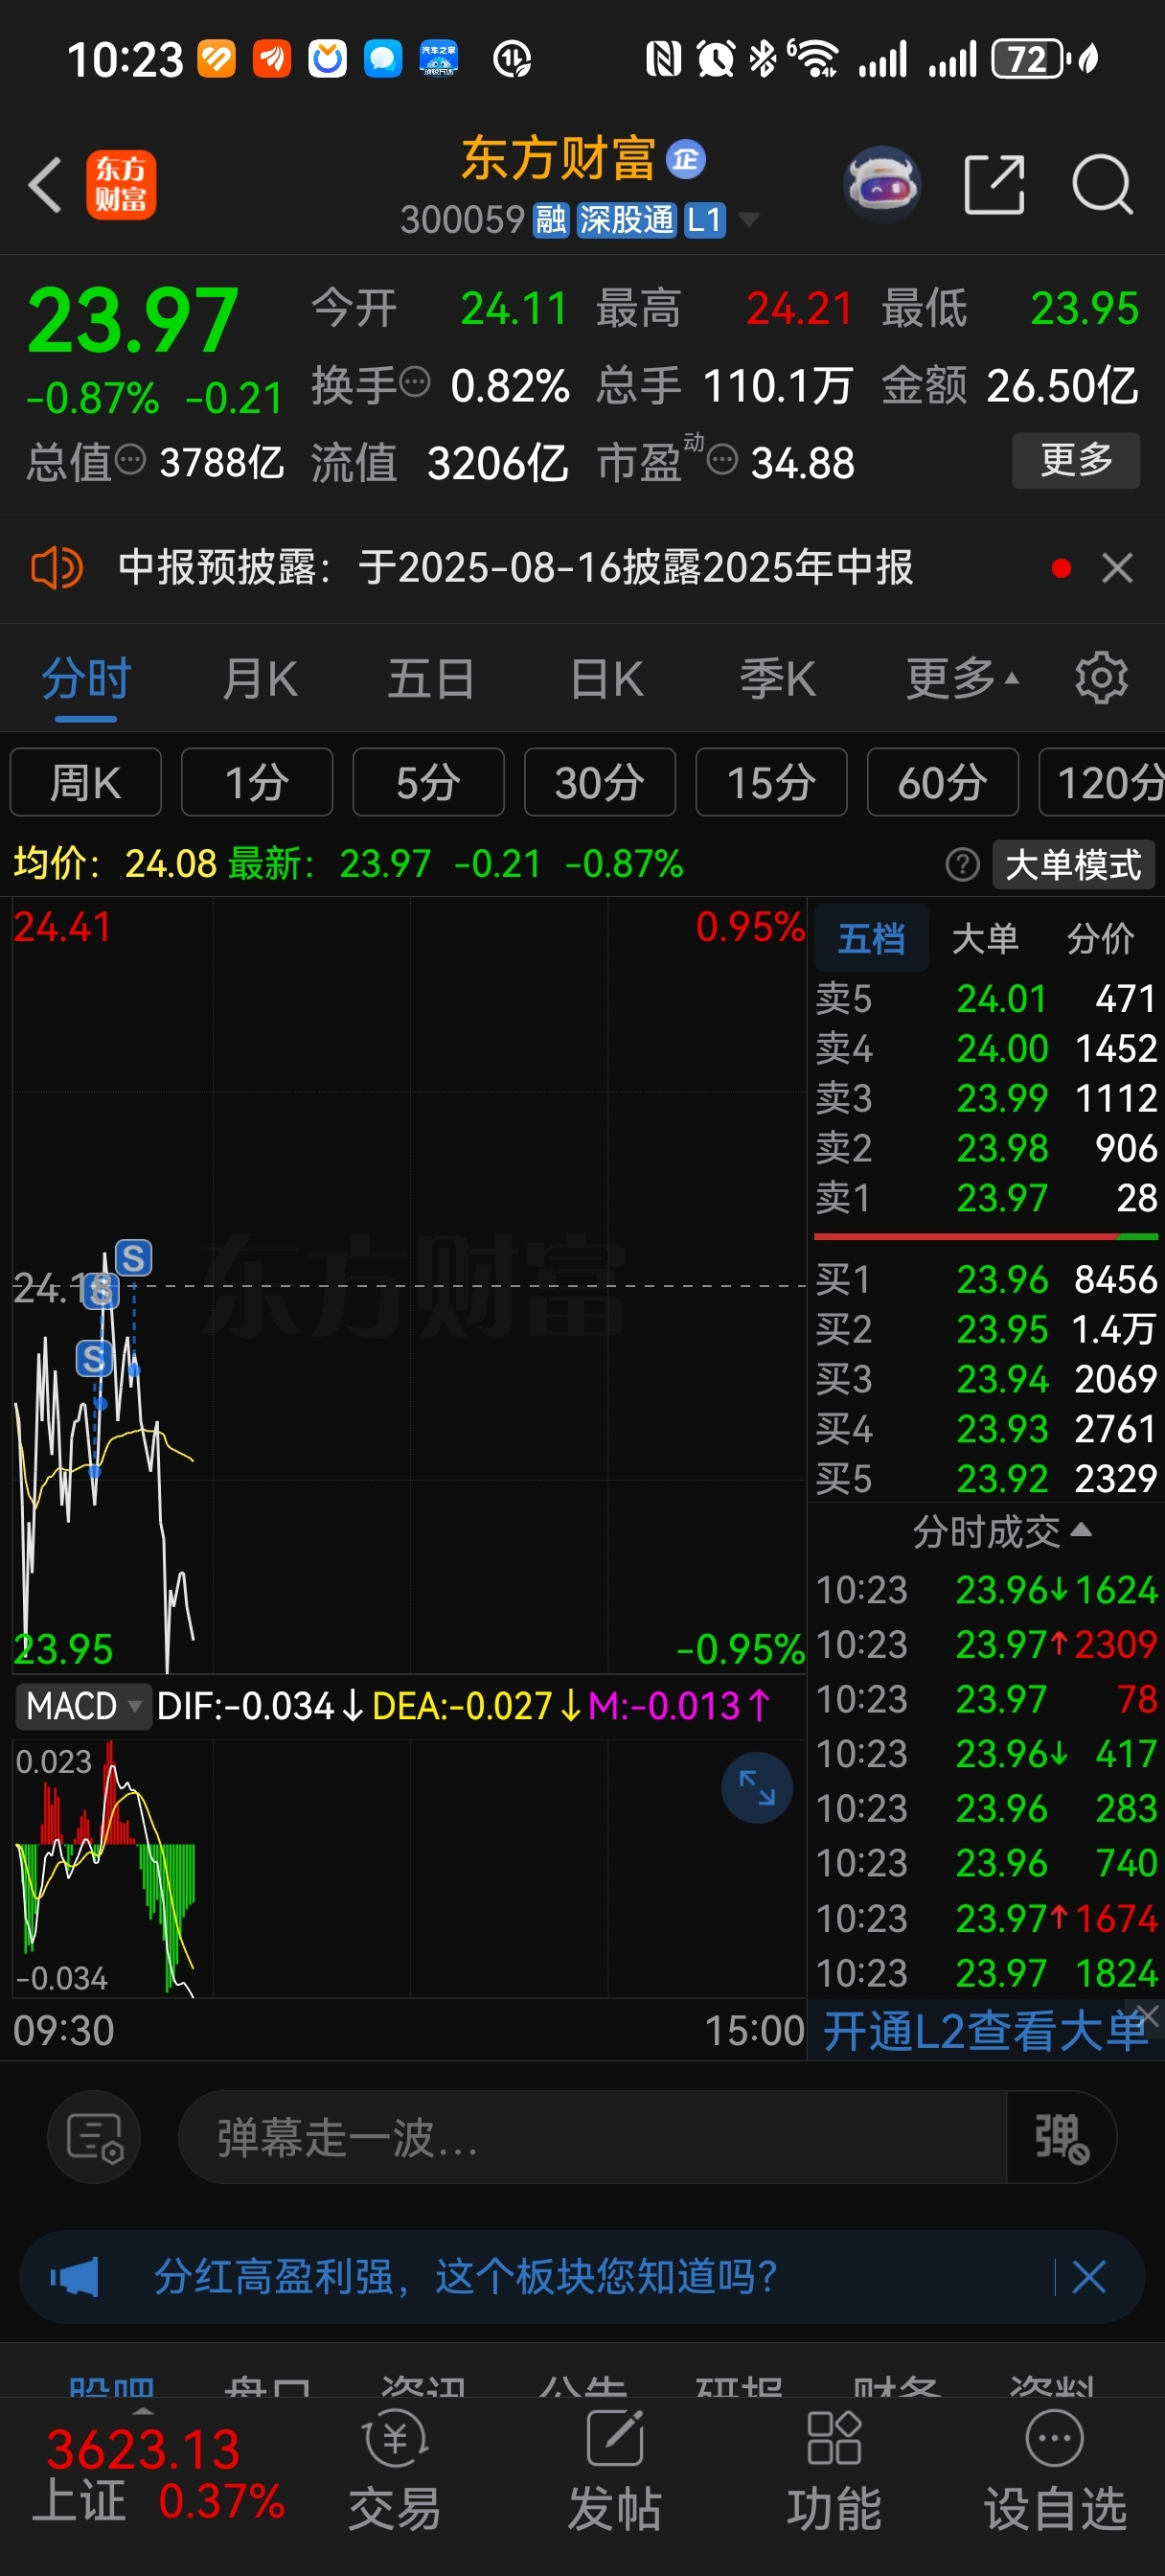Open the 交易 trade icon
The image size is (1165, 2576).
[x=395, y=2470]
